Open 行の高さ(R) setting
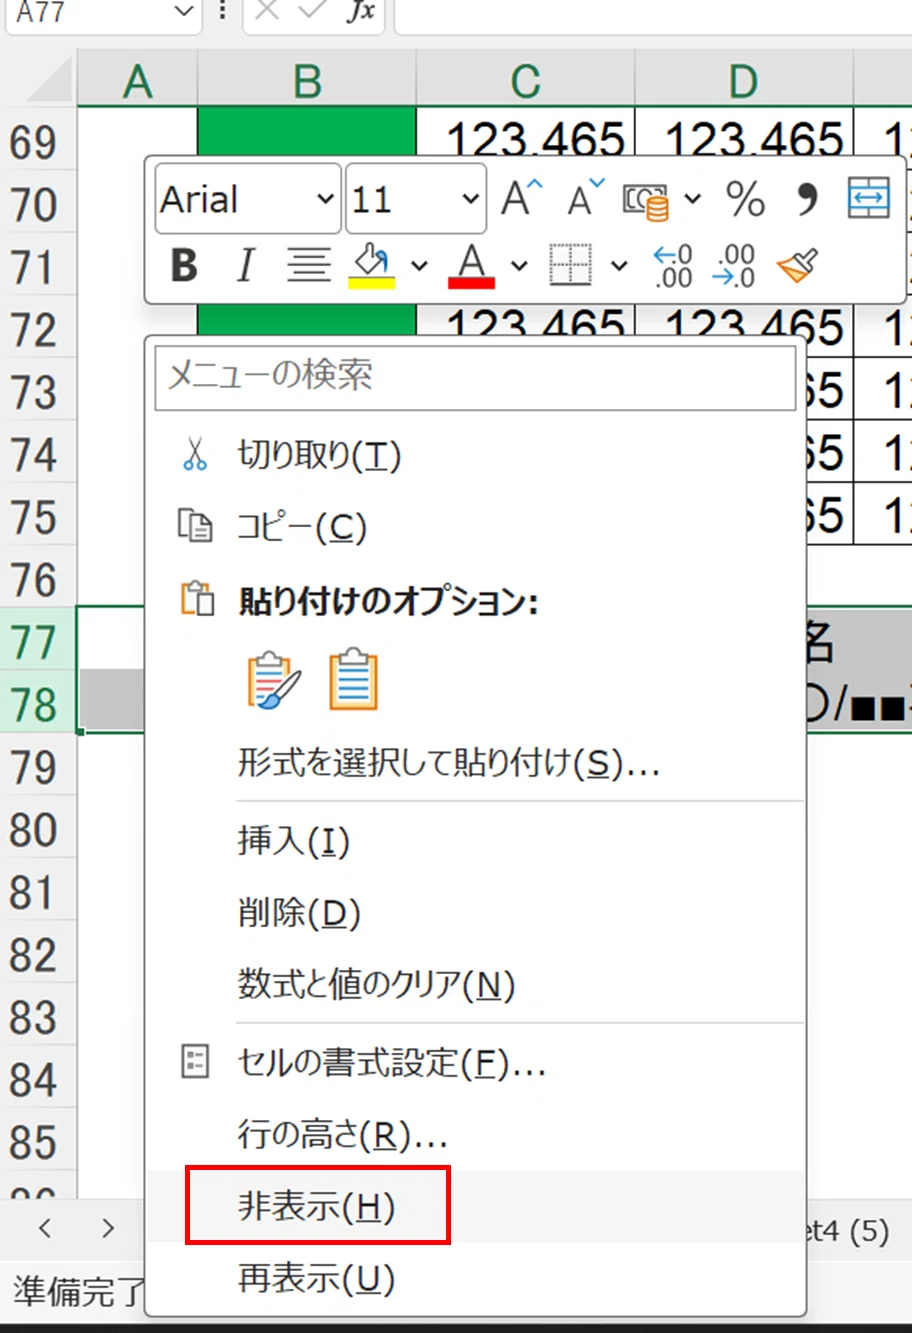This screenshot has height=1333, width=912. (x=476, y=1135)
